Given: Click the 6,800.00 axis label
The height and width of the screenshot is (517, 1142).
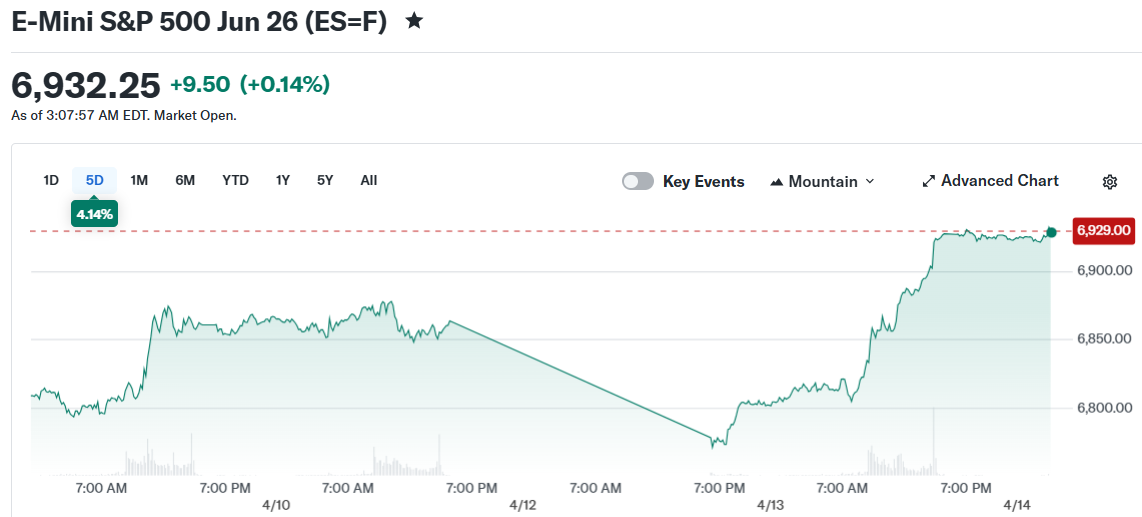Looking at the screenshot, I should click(x=1104, y=408).
